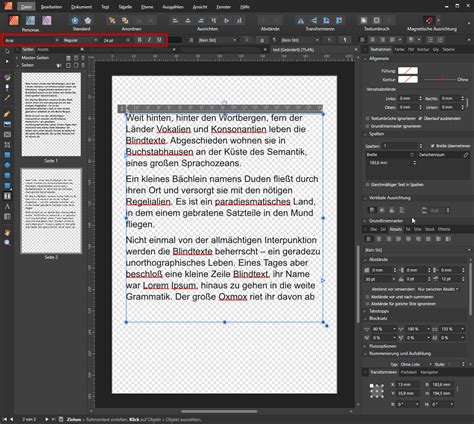Select the Ellipse shape tool
The height and width of the screenshot is (424, 474).
click(7, 165)
